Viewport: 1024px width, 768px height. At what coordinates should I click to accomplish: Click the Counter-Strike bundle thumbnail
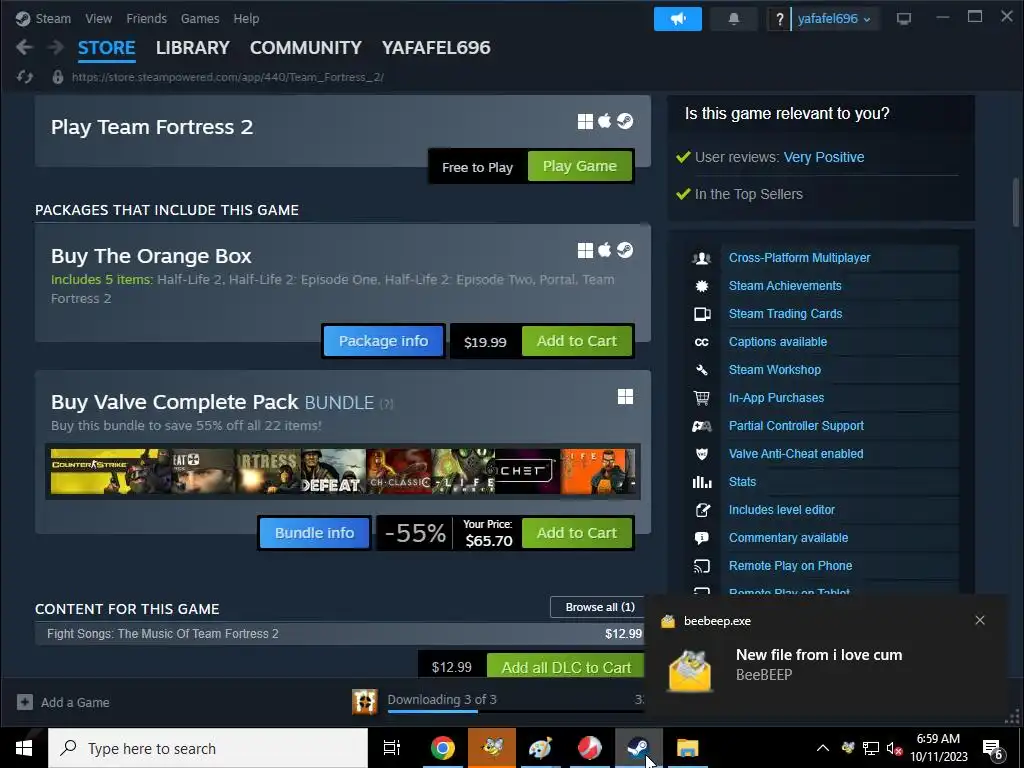110,471
